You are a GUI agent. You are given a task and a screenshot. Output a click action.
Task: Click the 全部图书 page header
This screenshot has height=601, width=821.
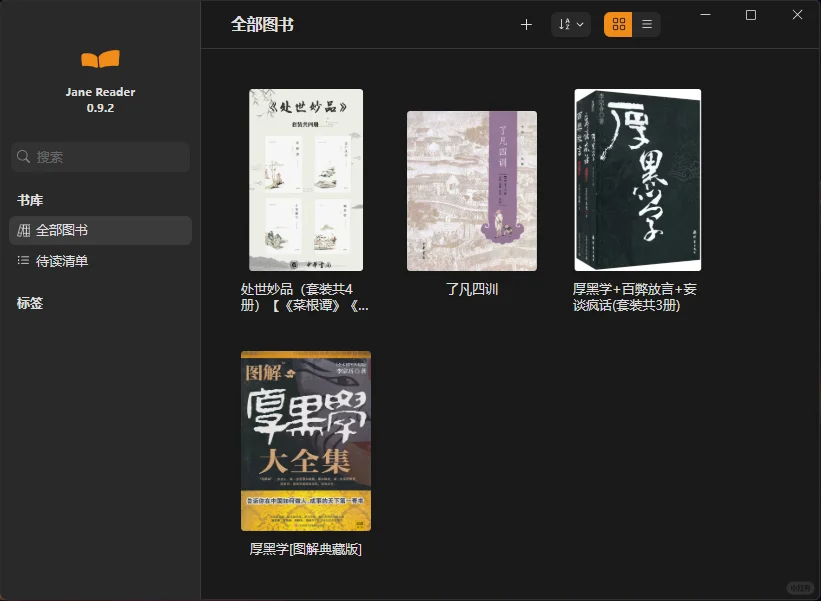coord(262,25)
